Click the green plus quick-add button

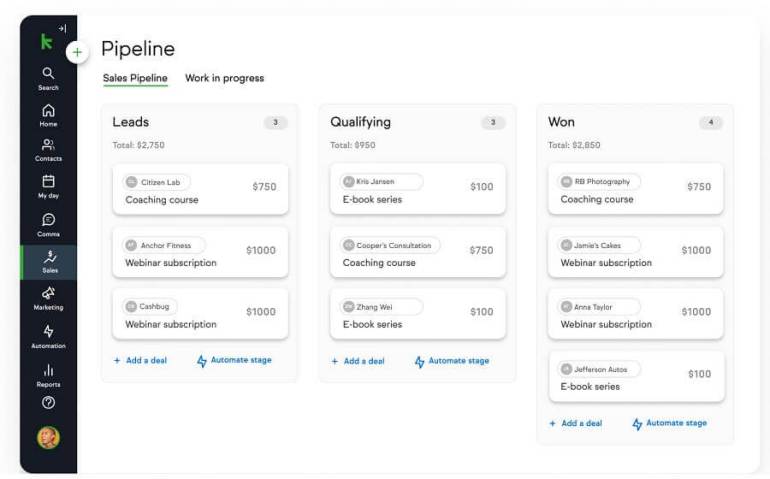point(77,52)
